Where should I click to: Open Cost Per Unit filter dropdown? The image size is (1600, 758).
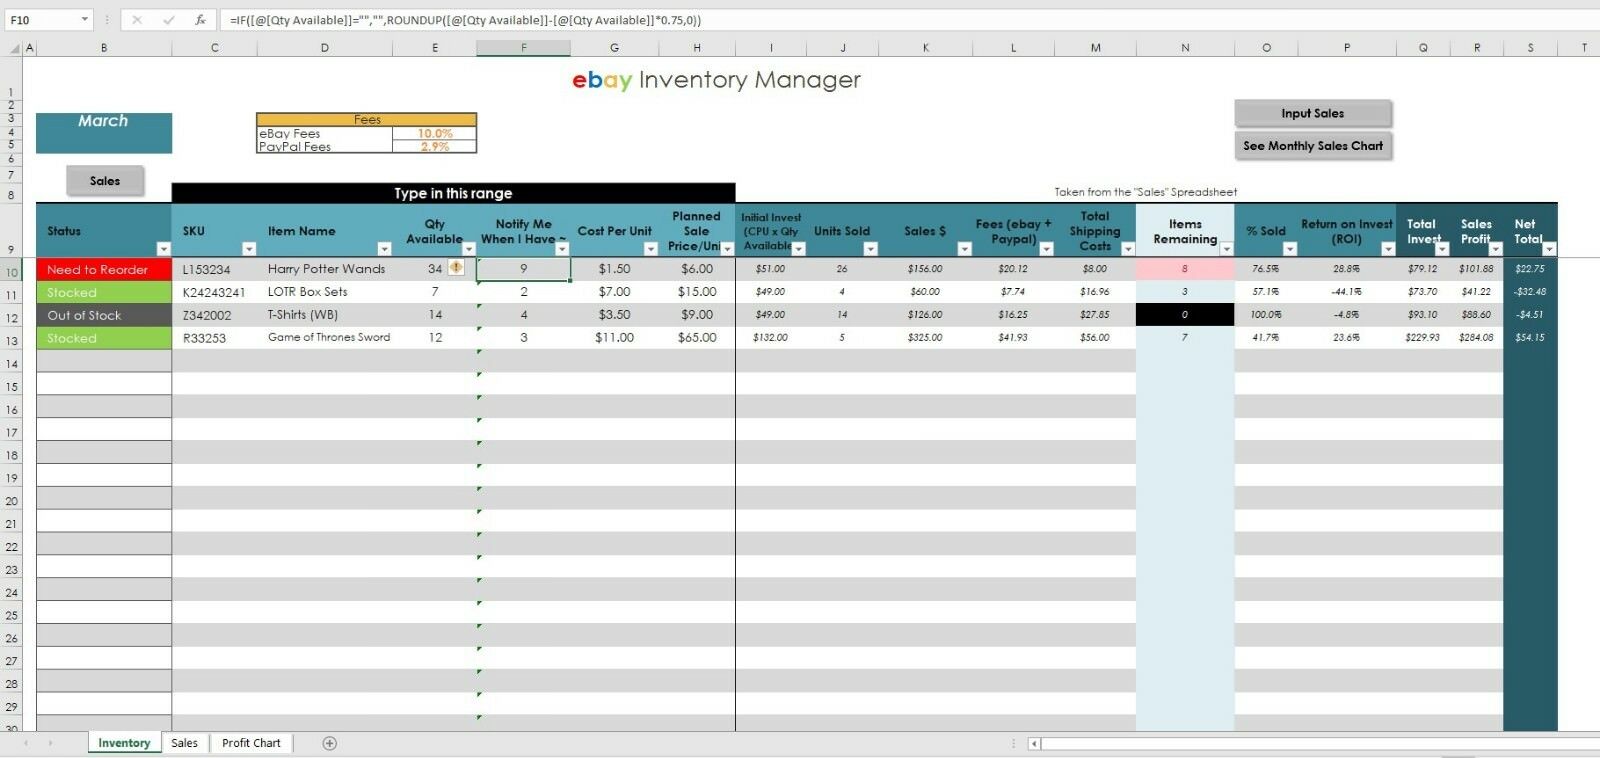[x=650, y=249]
